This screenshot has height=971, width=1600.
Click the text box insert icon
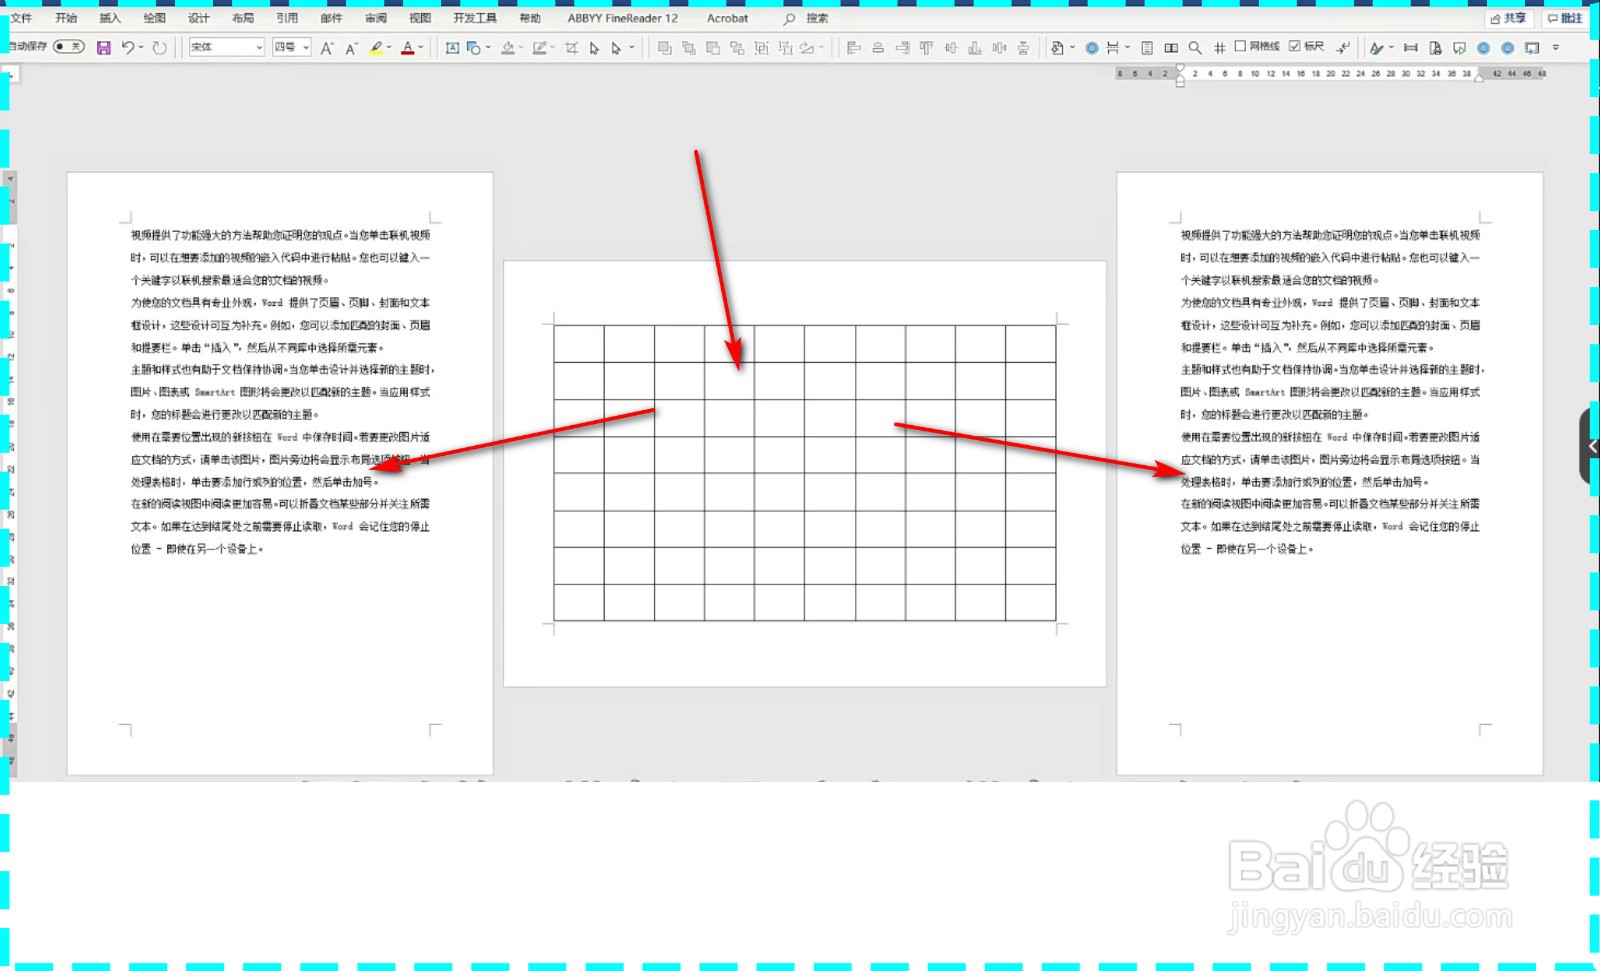pyautogui.click(x=452, y=47)
